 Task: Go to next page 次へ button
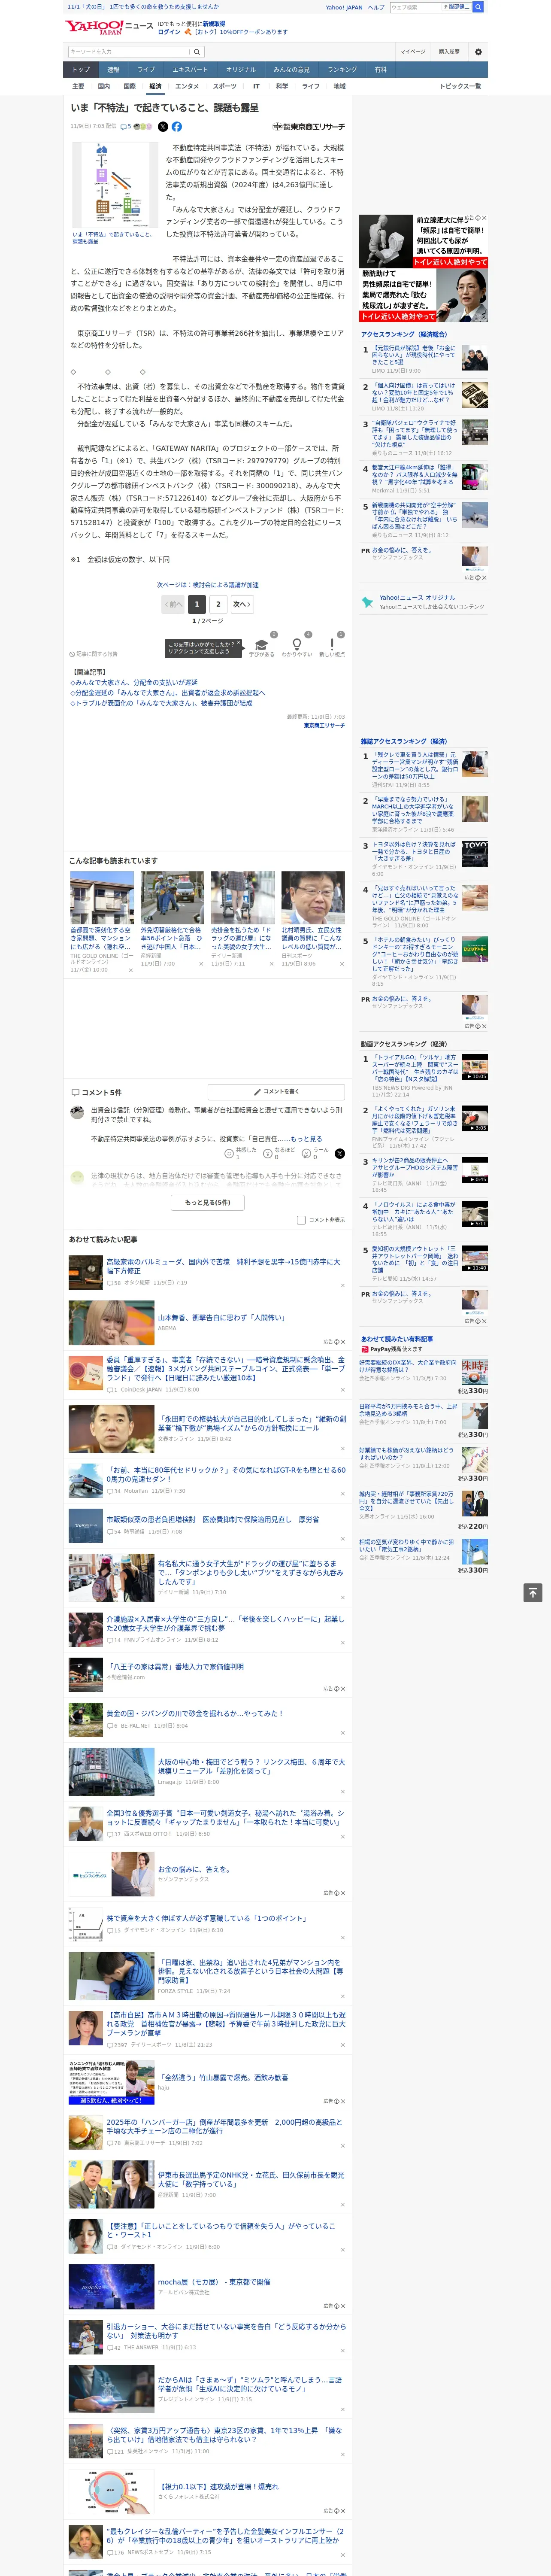[241, 604]
